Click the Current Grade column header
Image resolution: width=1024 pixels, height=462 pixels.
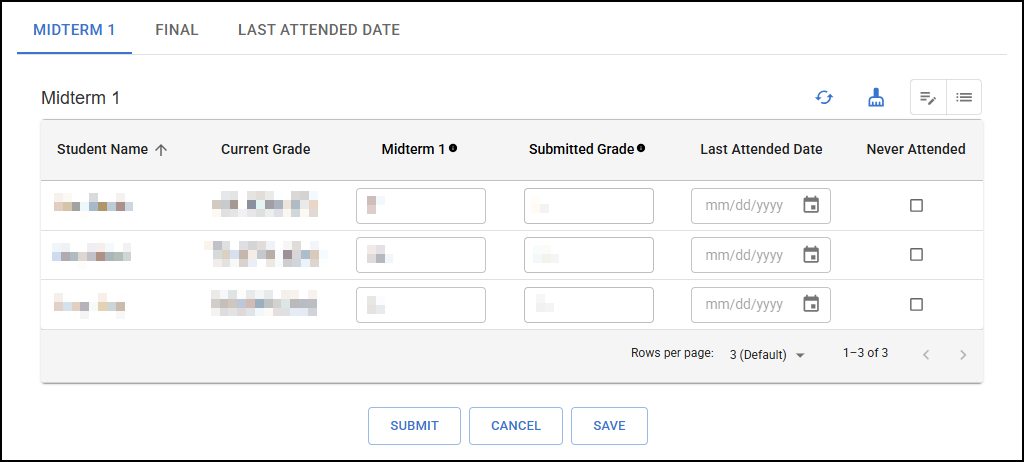(x=266, y=149)
